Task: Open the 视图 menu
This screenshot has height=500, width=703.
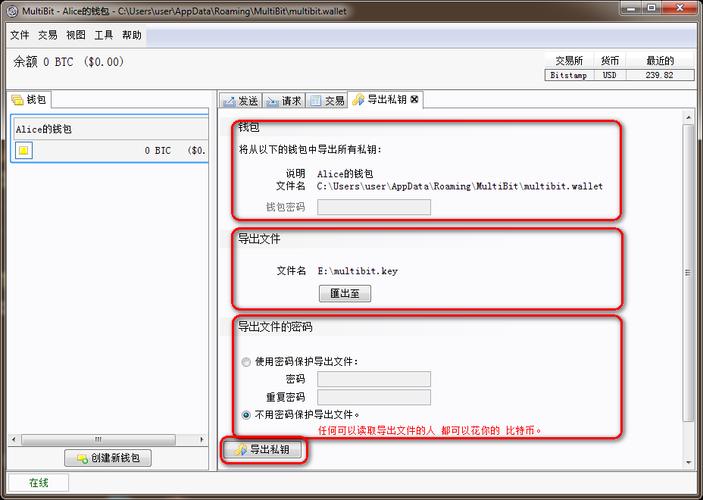Action: tap(76, 35)
